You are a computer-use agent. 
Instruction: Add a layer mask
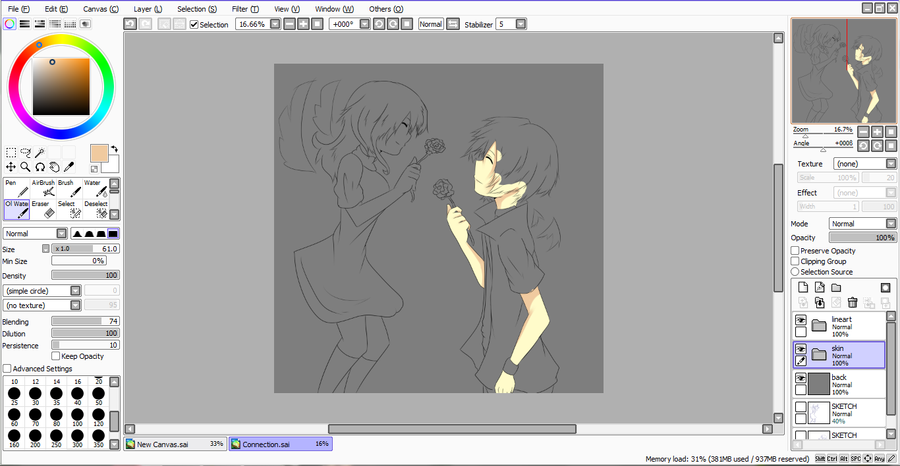pyautogui.click(x=886, y=288)
